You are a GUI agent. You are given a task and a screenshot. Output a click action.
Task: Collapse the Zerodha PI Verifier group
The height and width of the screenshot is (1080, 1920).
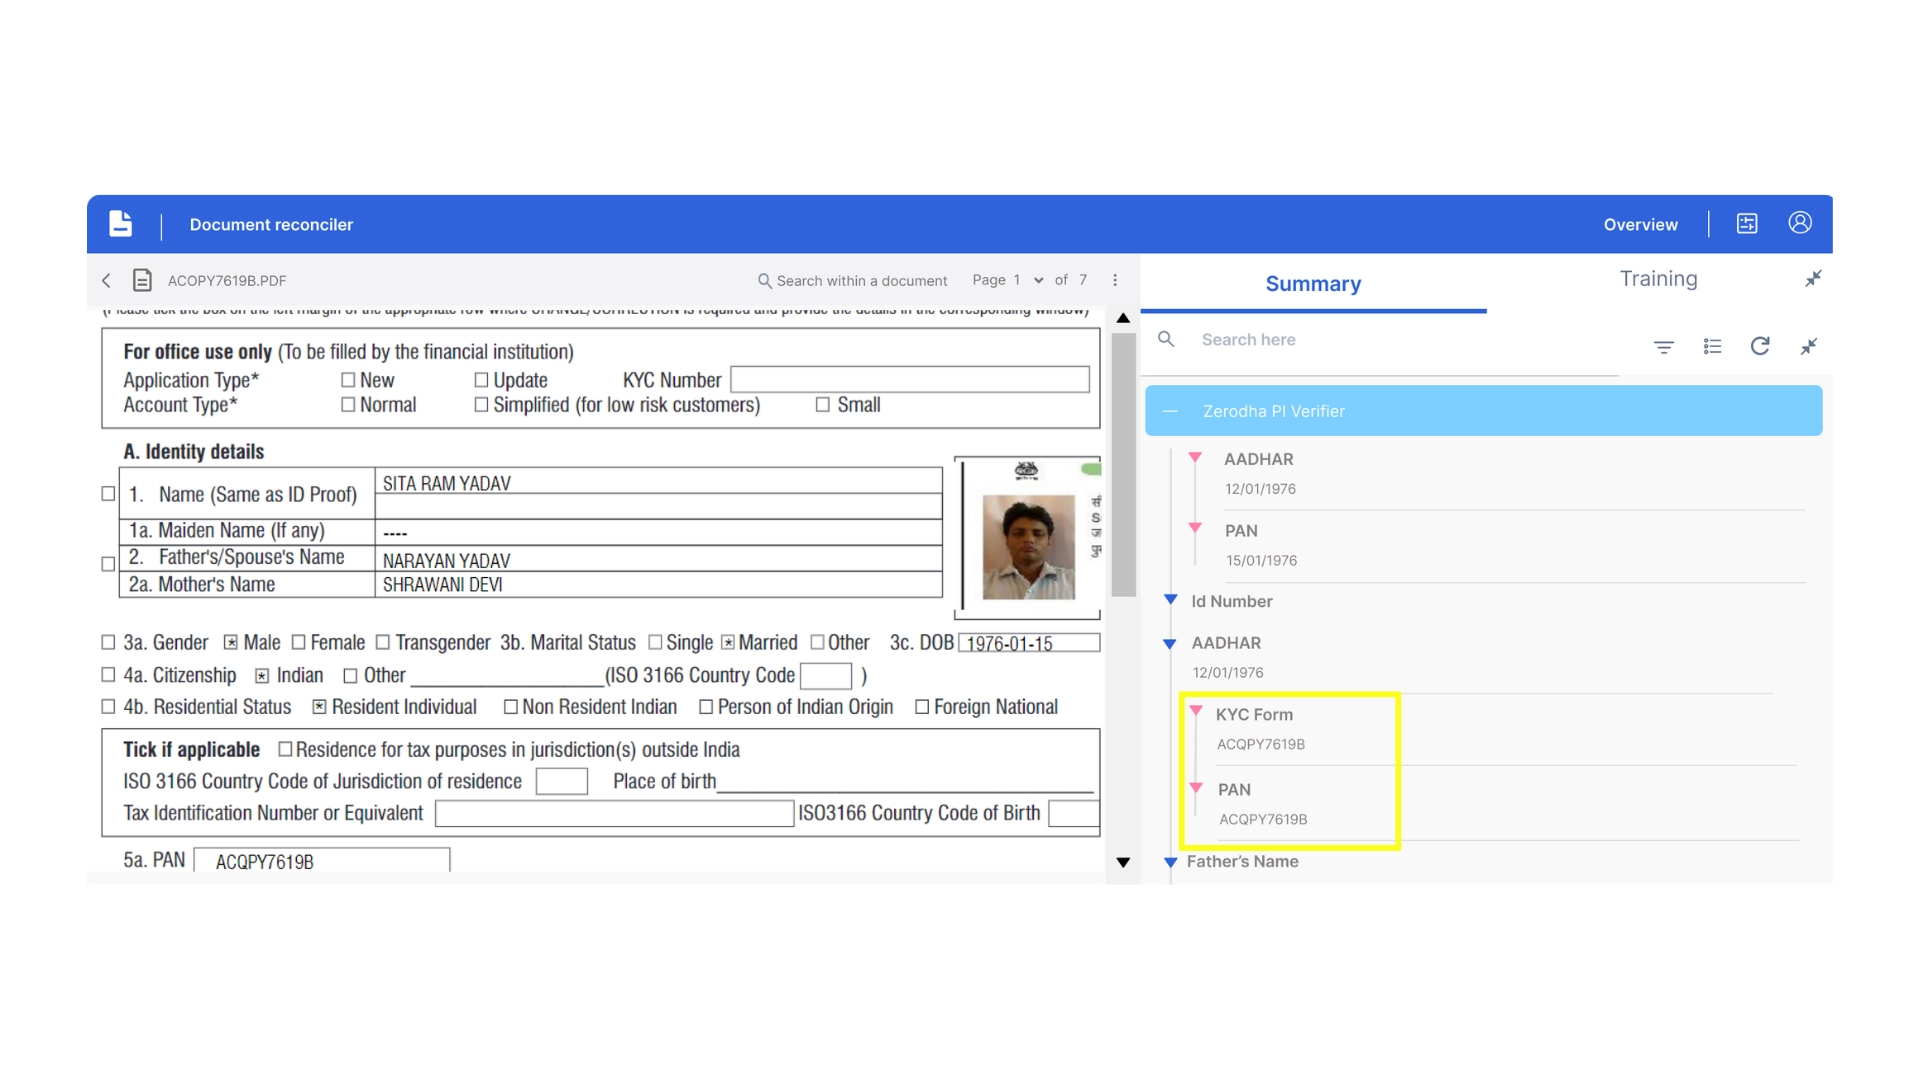coord(1170,411)
